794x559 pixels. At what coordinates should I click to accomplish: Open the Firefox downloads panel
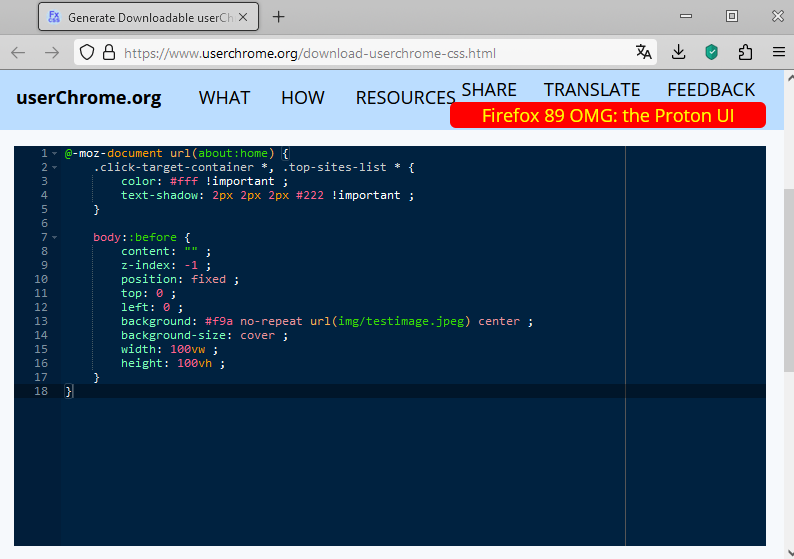tap(678, 53)
